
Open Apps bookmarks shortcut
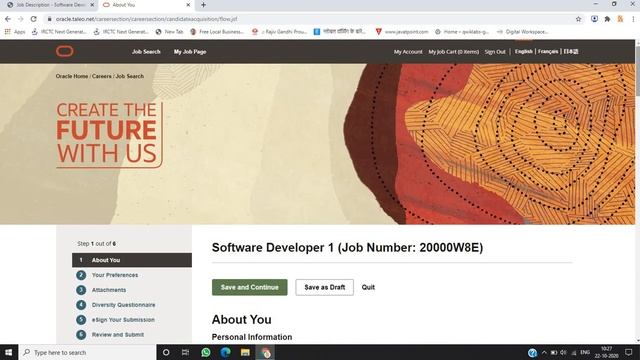[15, 31]
